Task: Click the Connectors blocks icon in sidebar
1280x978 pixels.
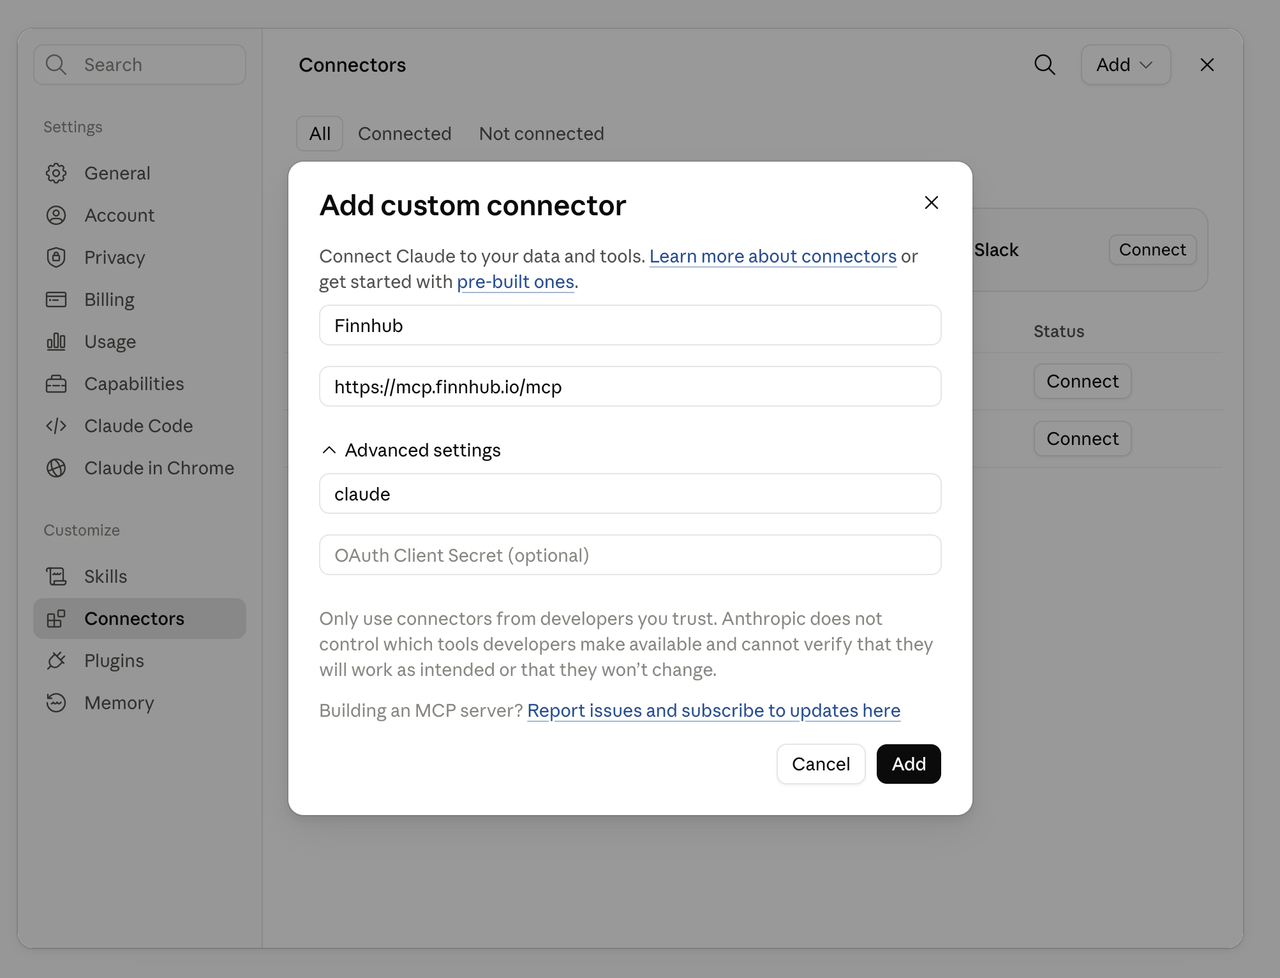Action: tap(56, 618)
